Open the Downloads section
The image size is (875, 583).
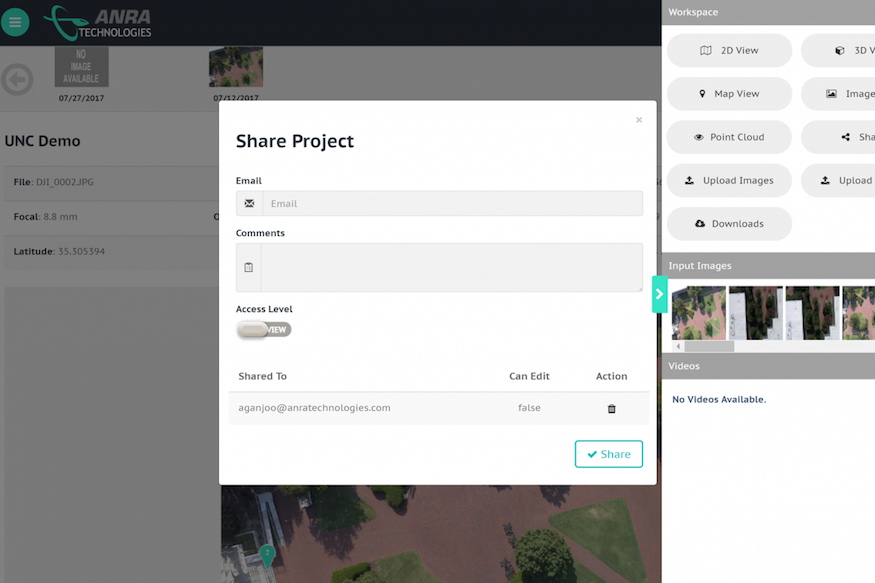729,224
